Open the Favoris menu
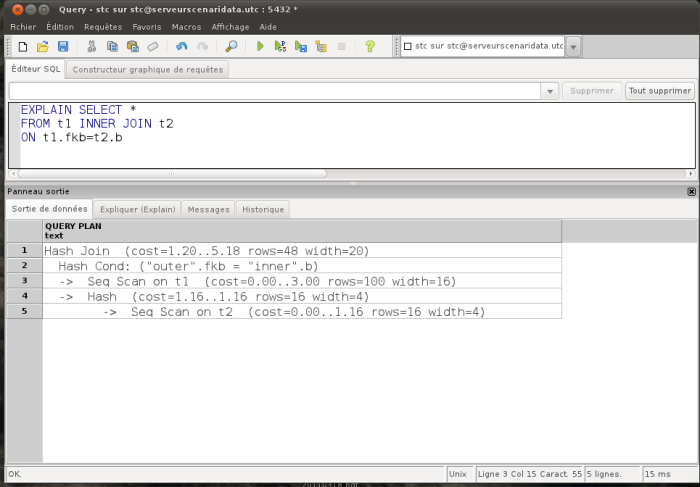Image resolution: width=700 pixels, height=487 pixels. [147, 27]
